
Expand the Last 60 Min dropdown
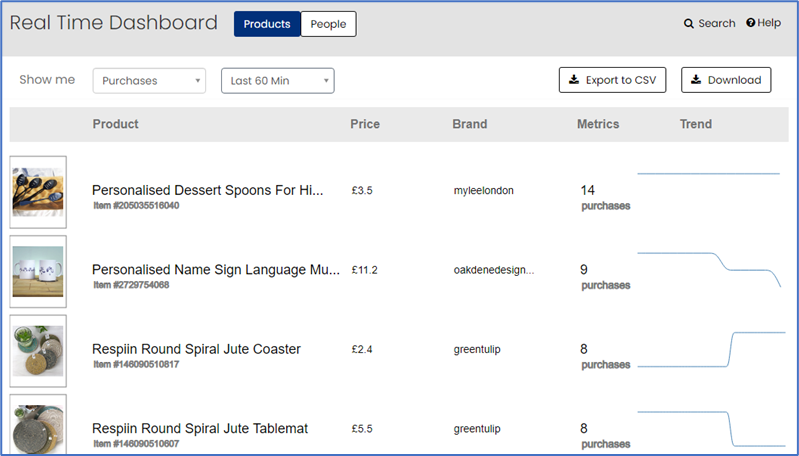click(x=278, y=81)
